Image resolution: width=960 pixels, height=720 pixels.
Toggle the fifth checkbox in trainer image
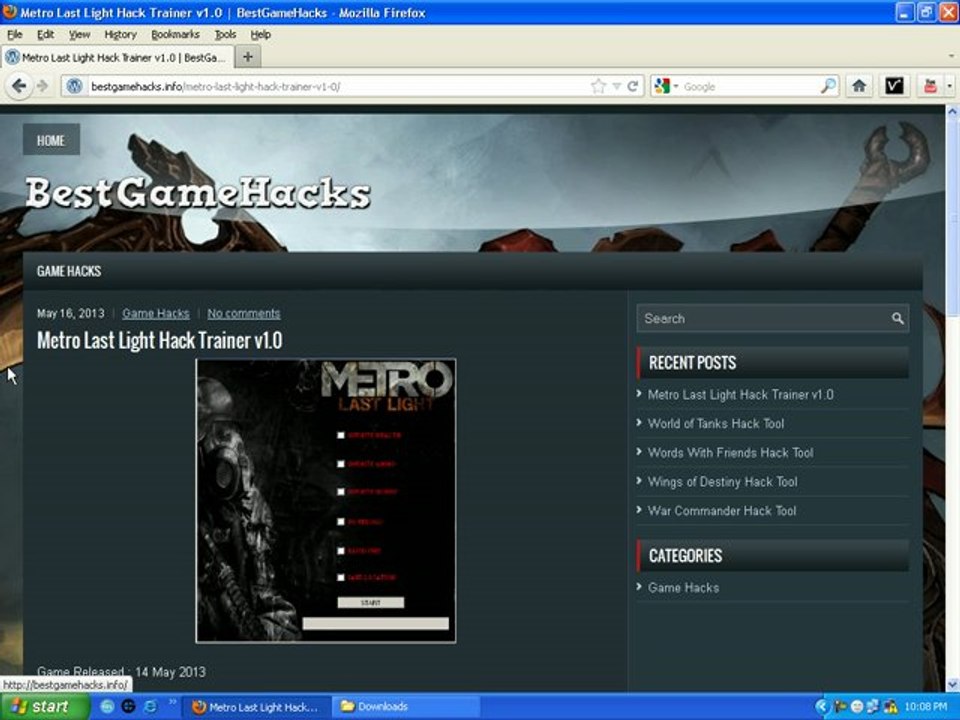[341, 550]
